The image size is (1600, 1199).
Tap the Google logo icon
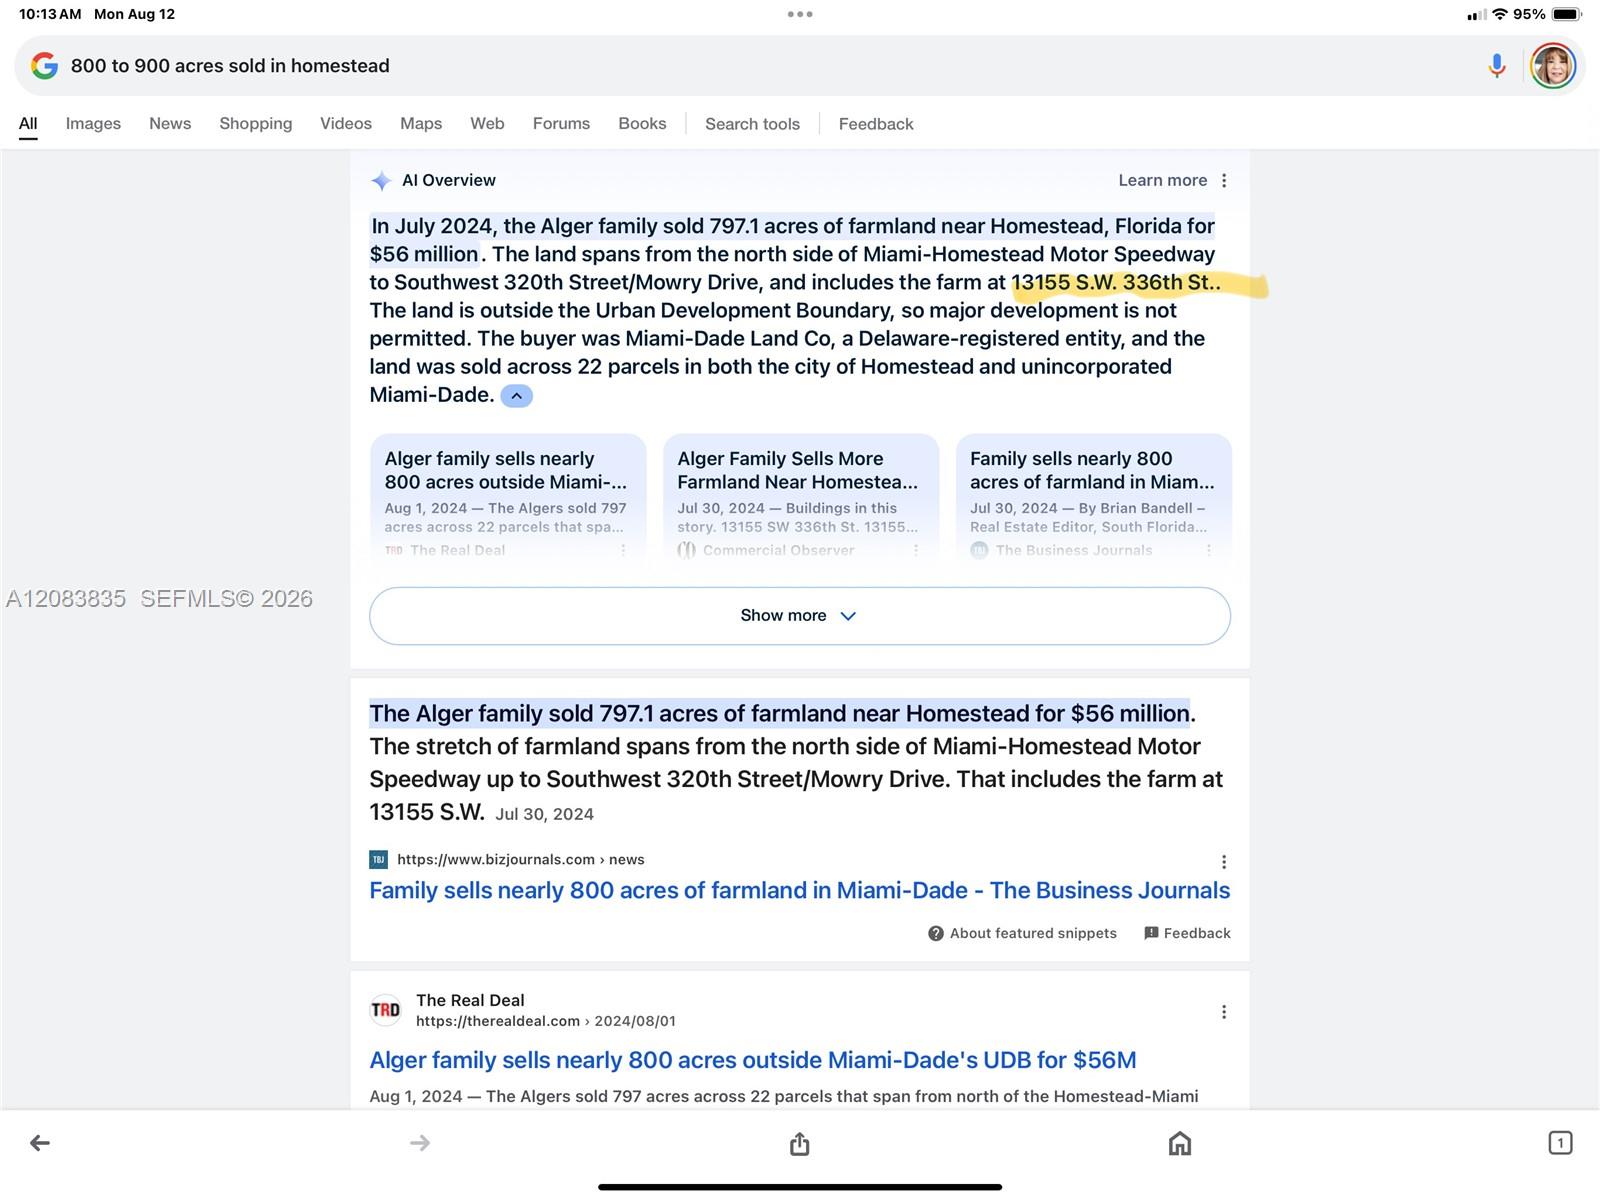[x=44, y=66]
